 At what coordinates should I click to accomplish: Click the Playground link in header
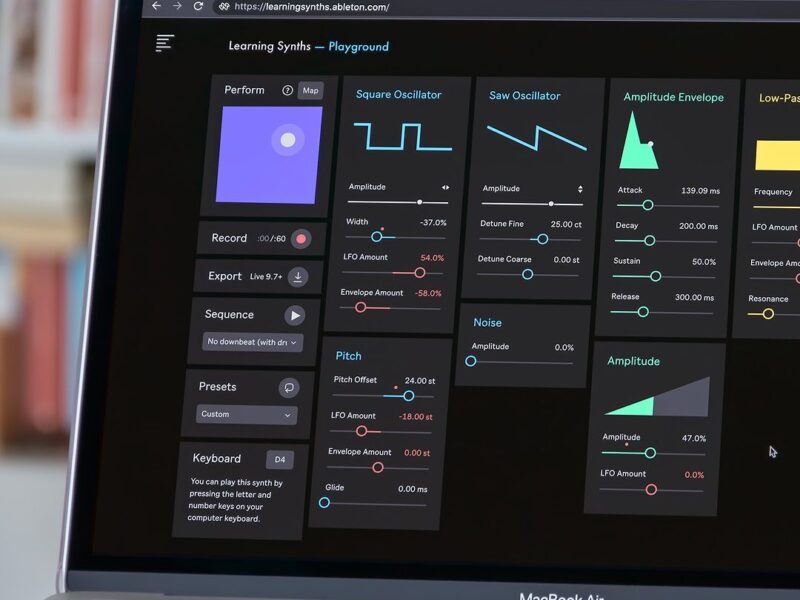coord(358,47)
